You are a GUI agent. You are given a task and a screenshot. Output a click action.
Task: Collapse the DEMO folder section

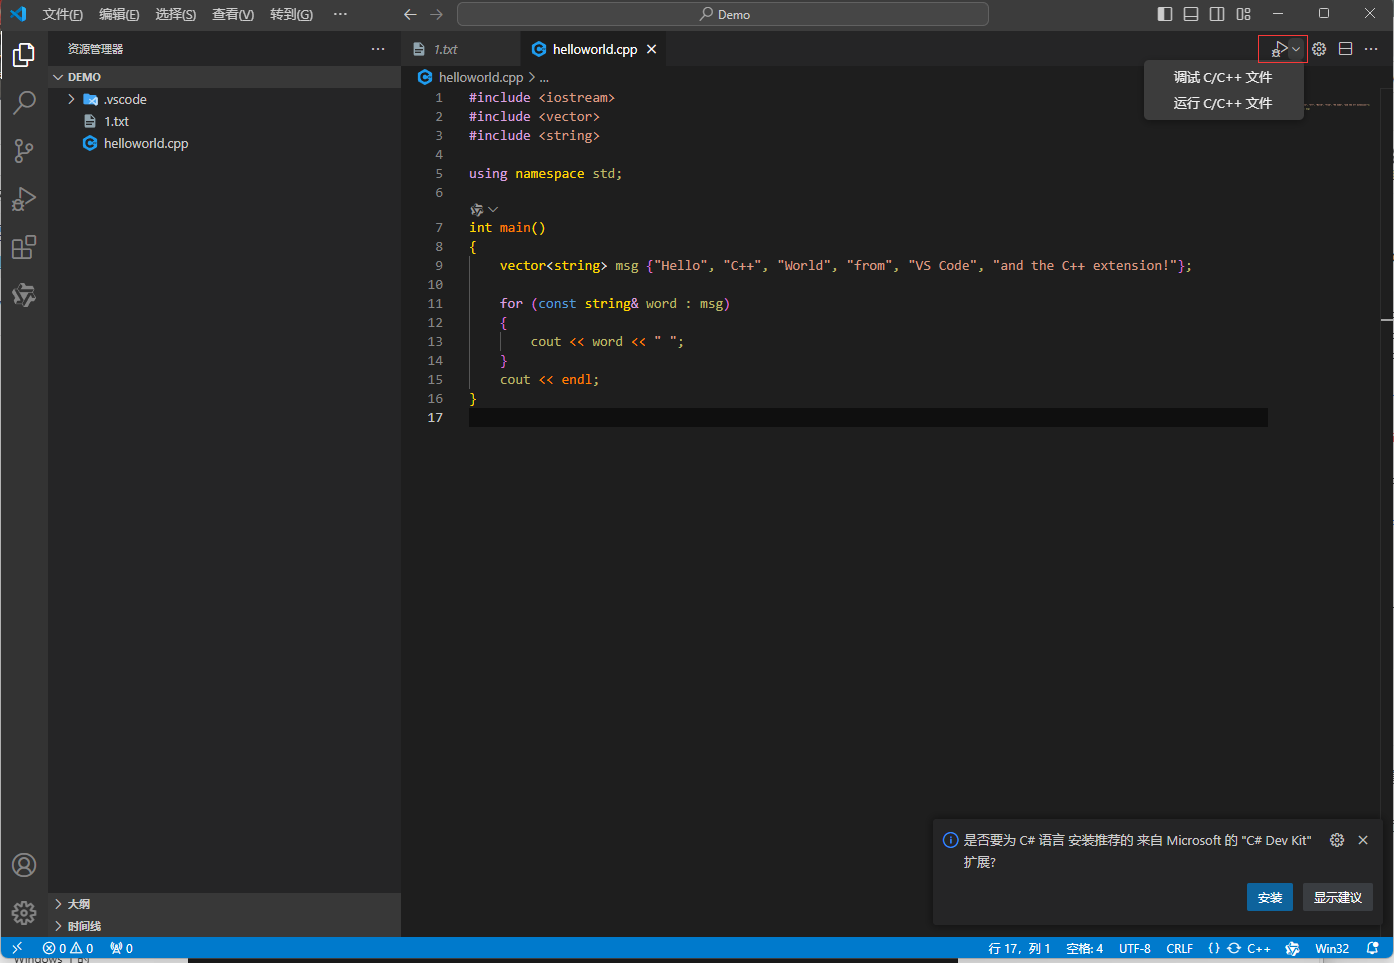224,77
